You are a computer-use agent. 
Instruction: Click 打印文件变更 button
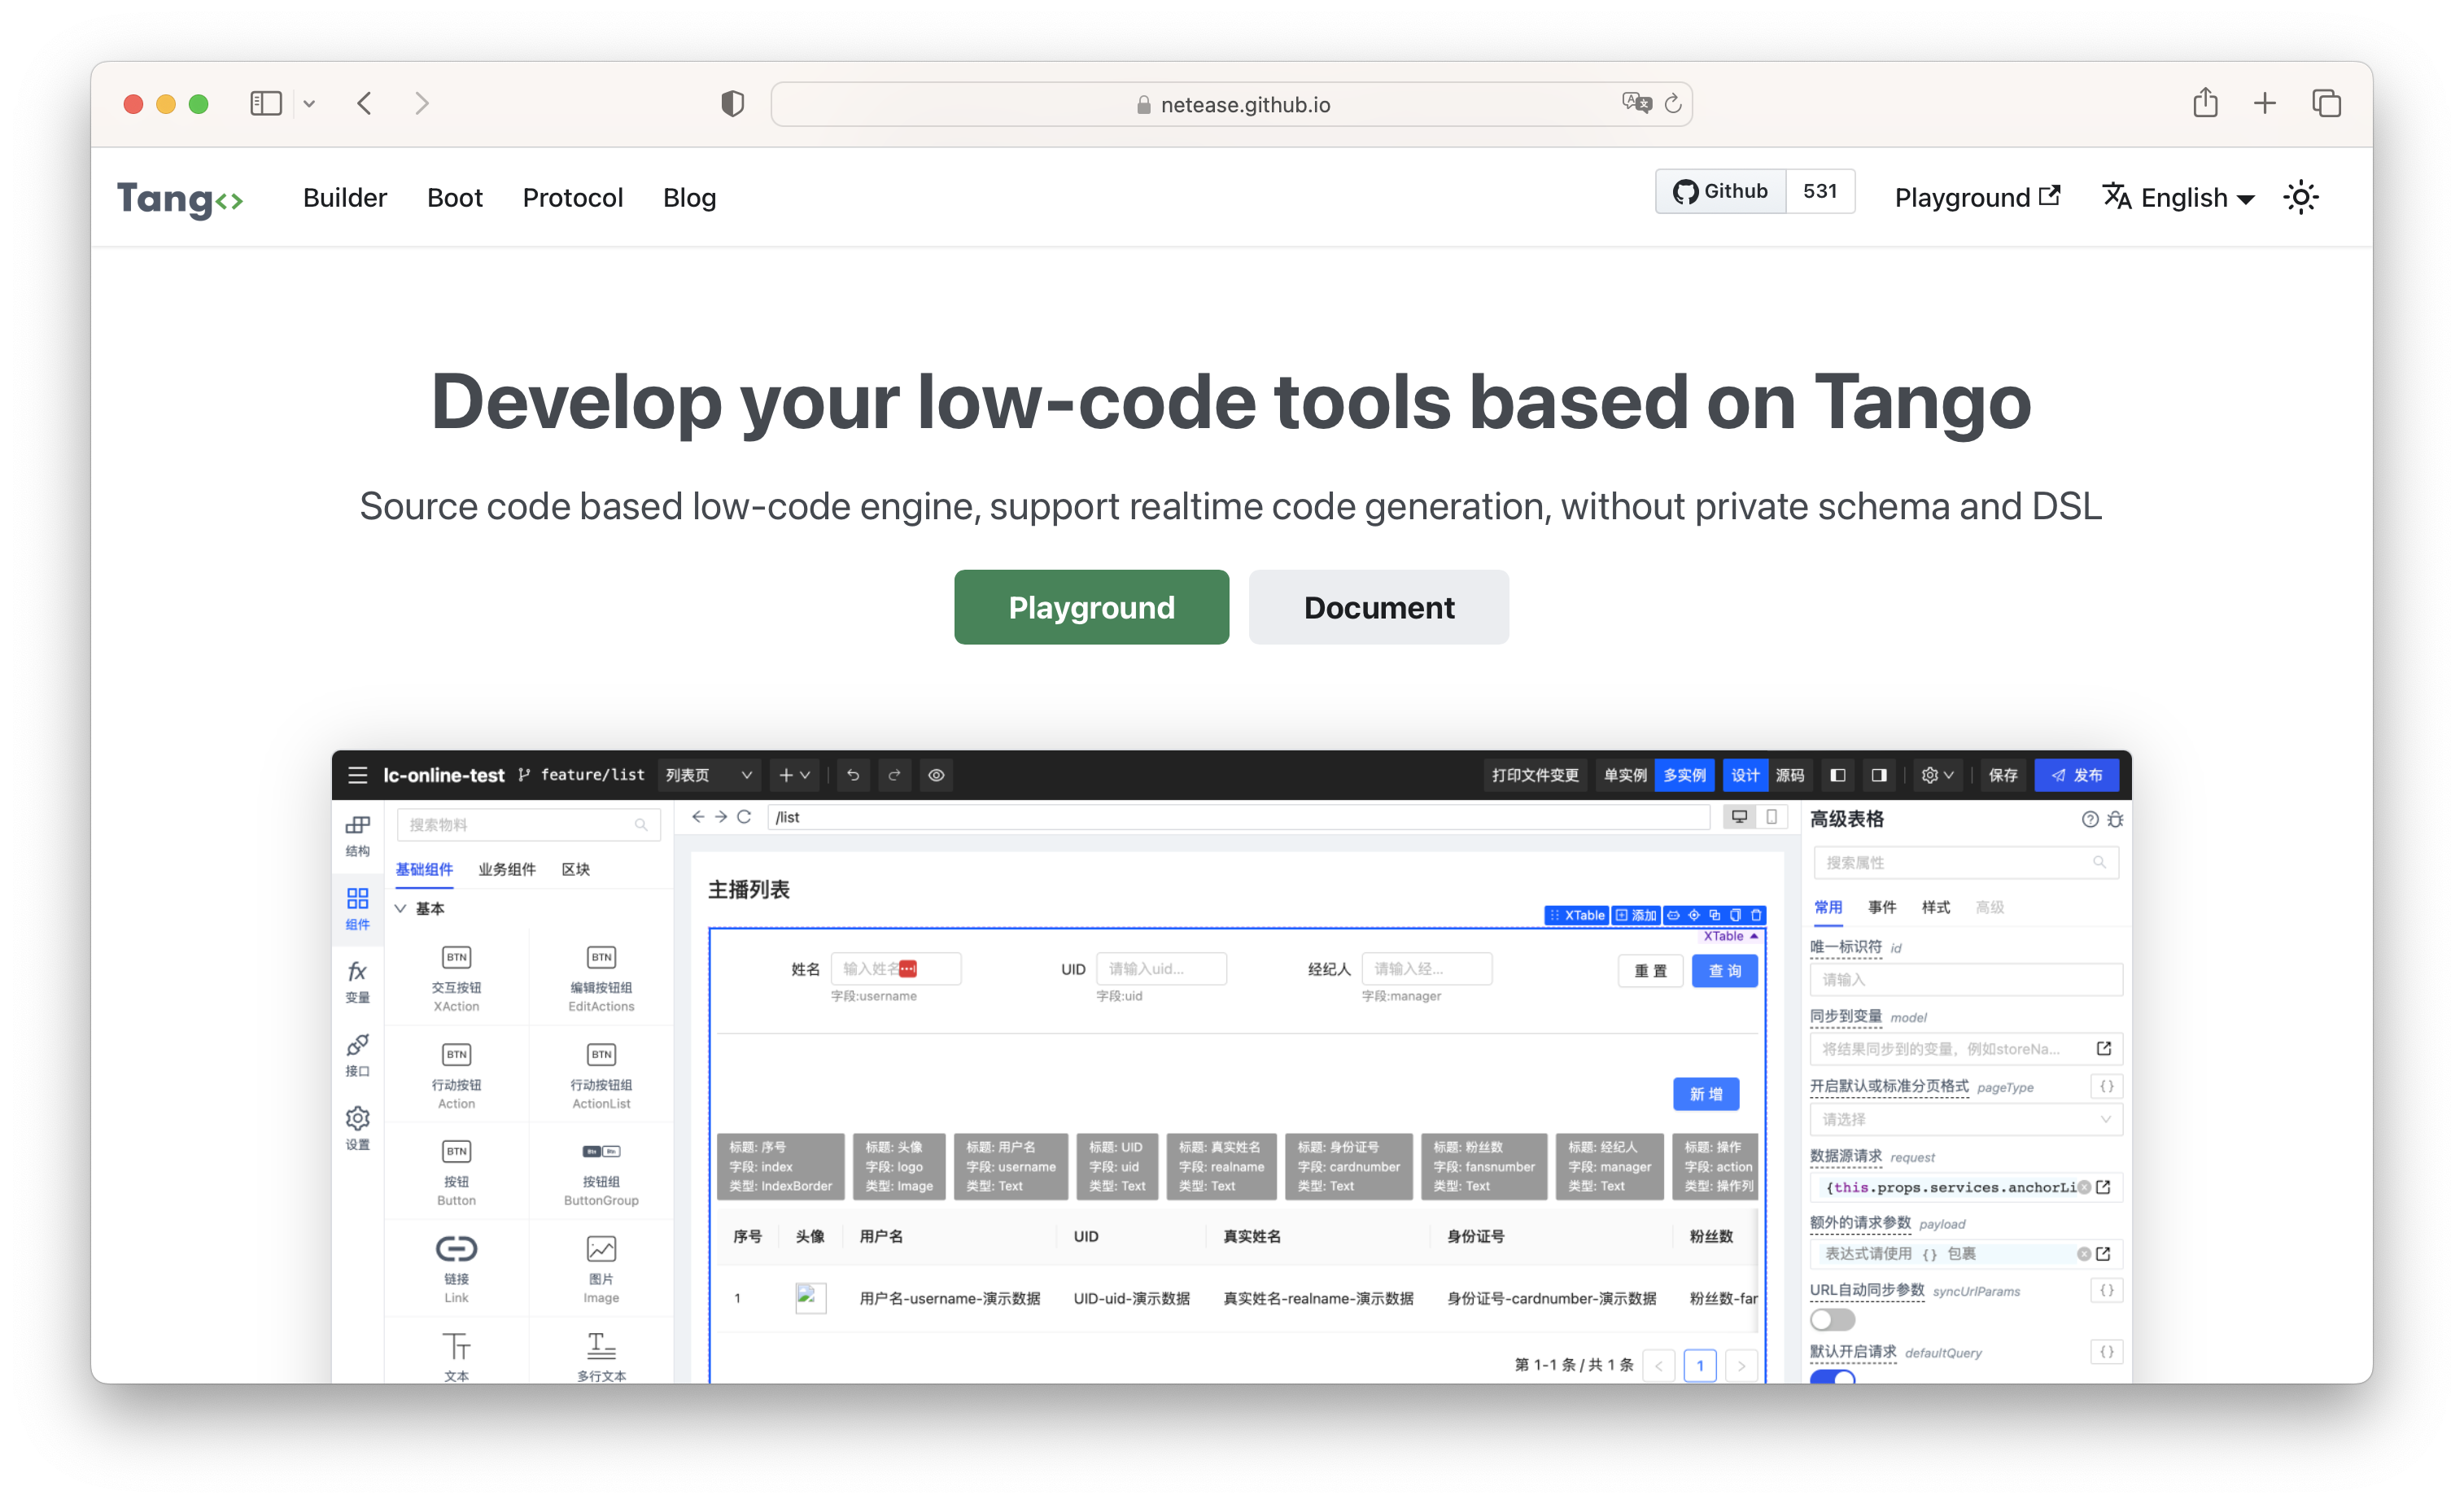(x=1535, y=775)
